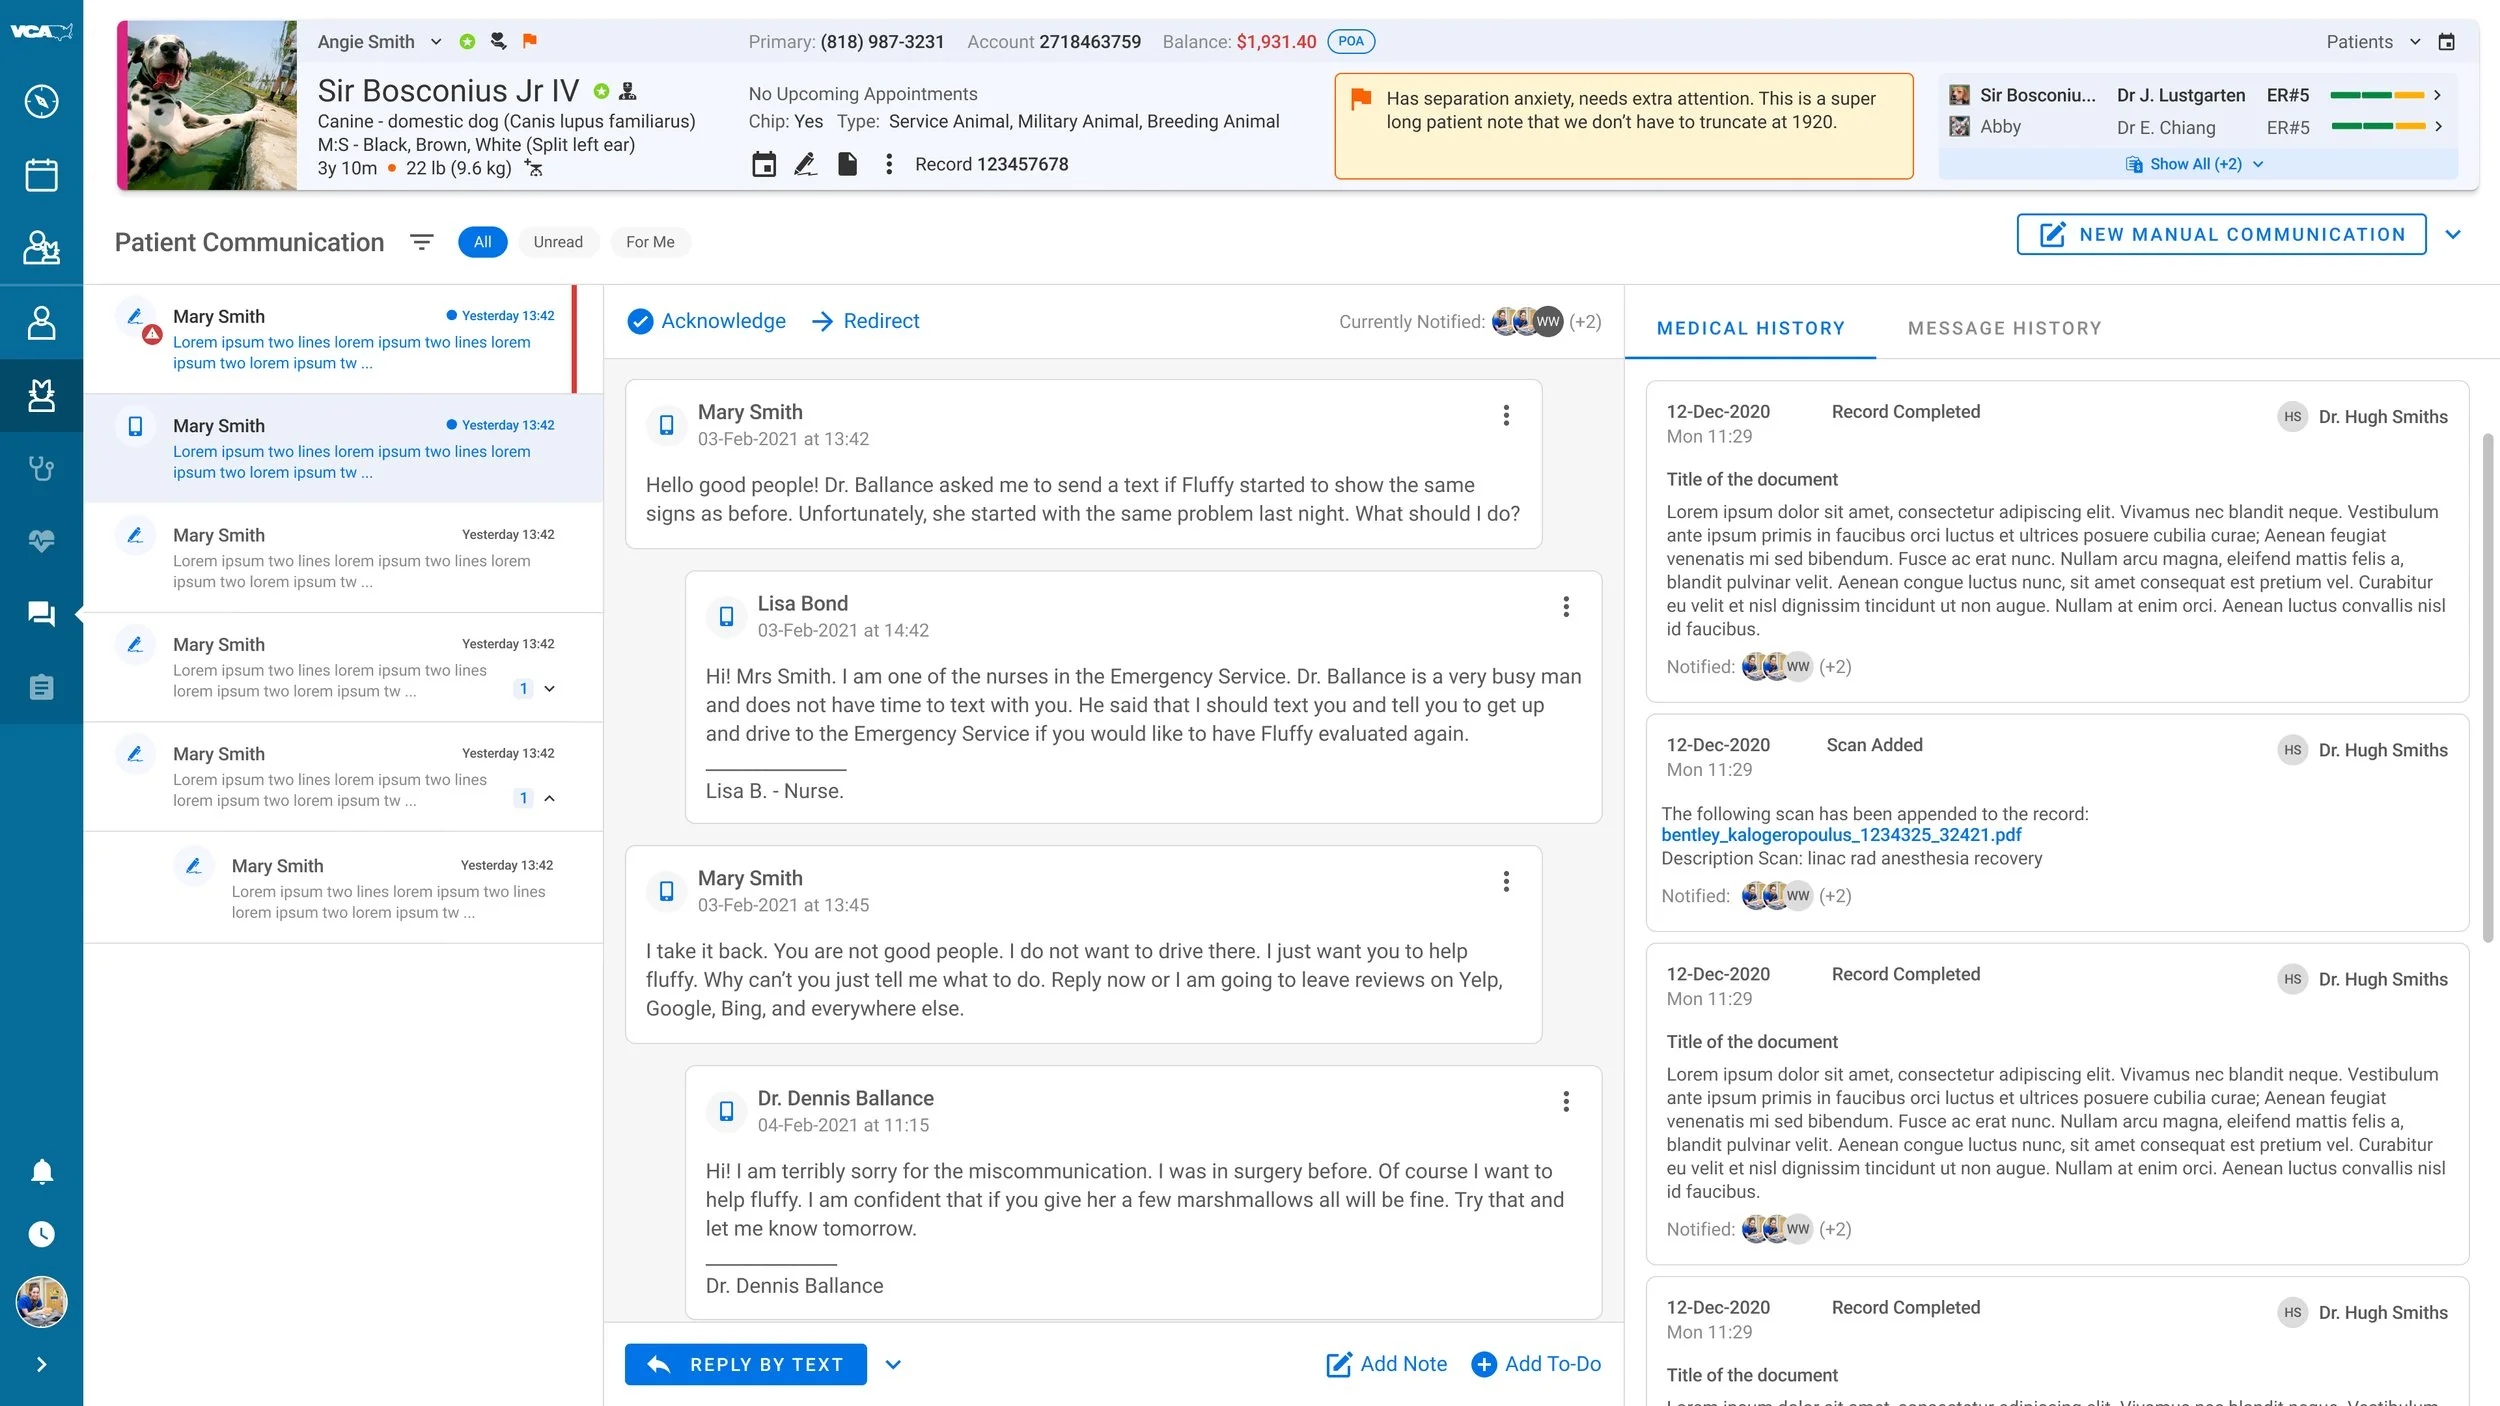Open the Patients dropdown at top right
The width and height of the screenshot is (2500, 1406).
(x=2372, y=42)
